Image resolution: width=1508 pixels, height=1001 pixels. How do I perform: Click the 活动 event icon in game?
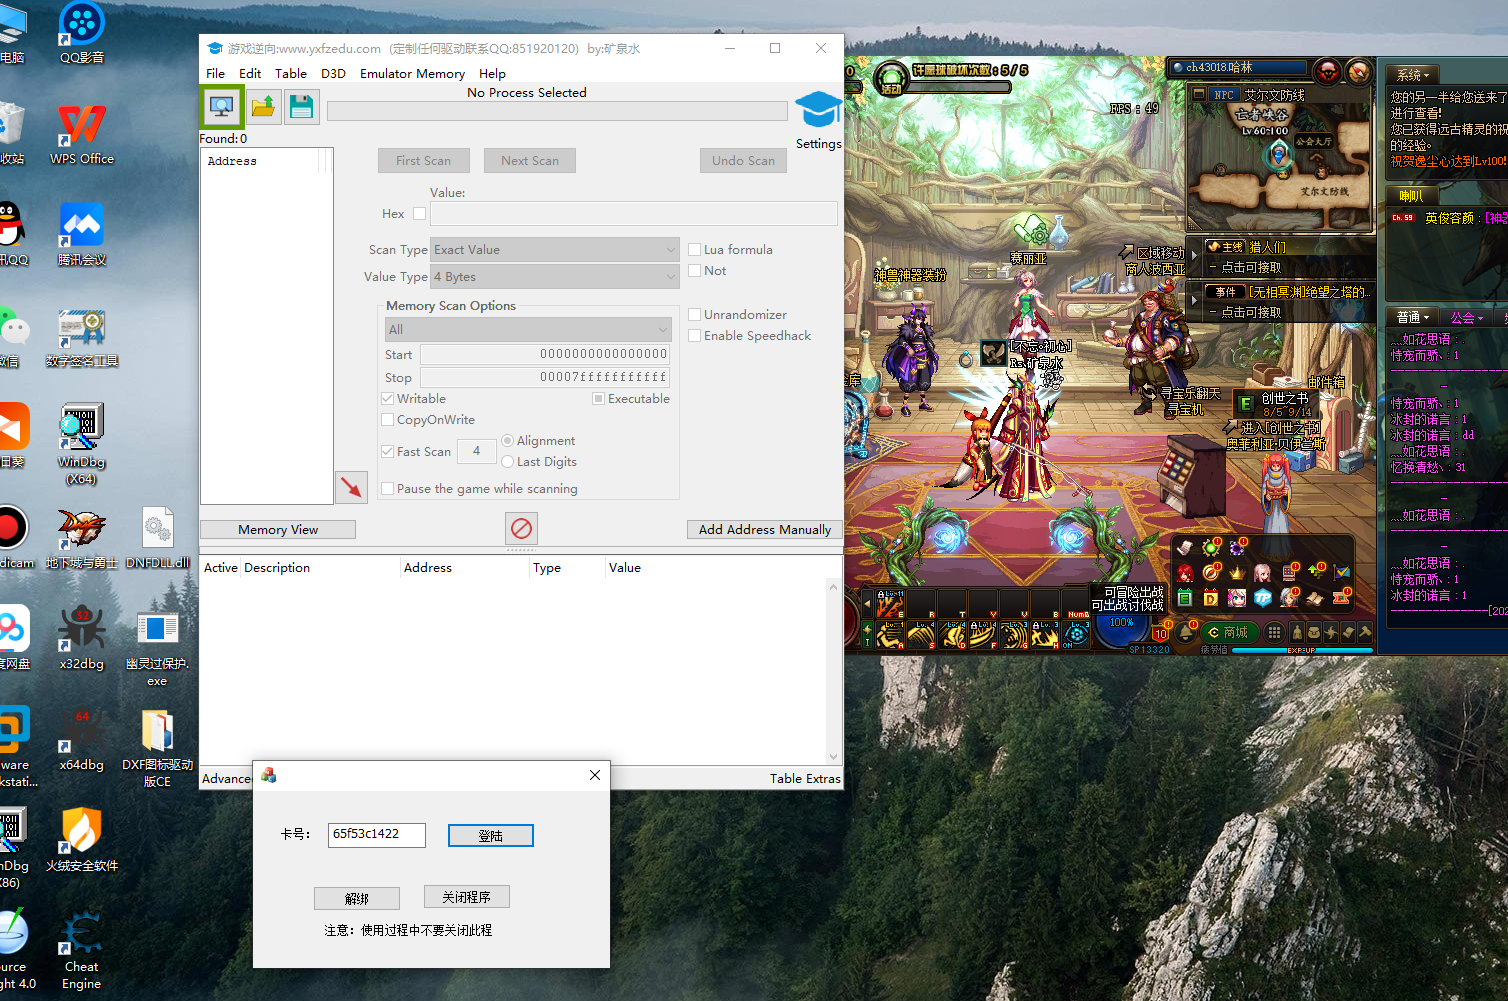[x=891, y=78]
